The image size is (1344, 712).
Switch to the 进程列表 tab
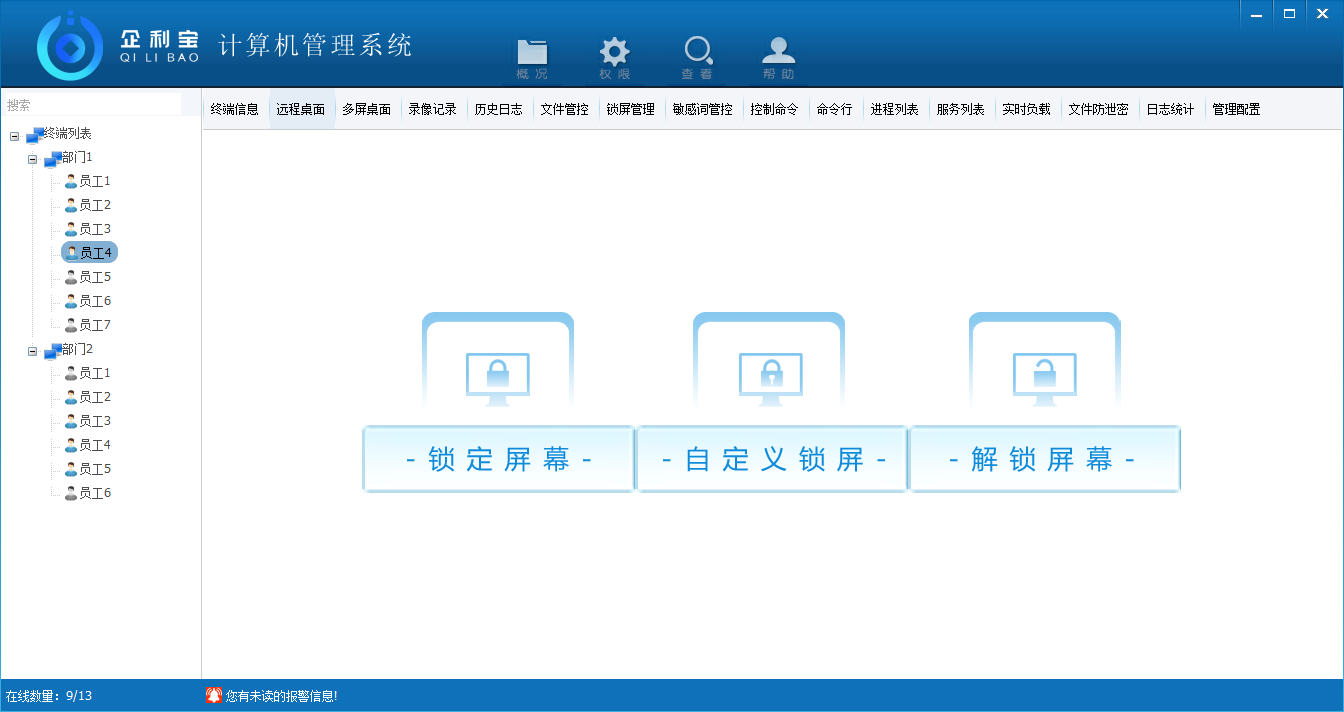click(x=894, y=110)
